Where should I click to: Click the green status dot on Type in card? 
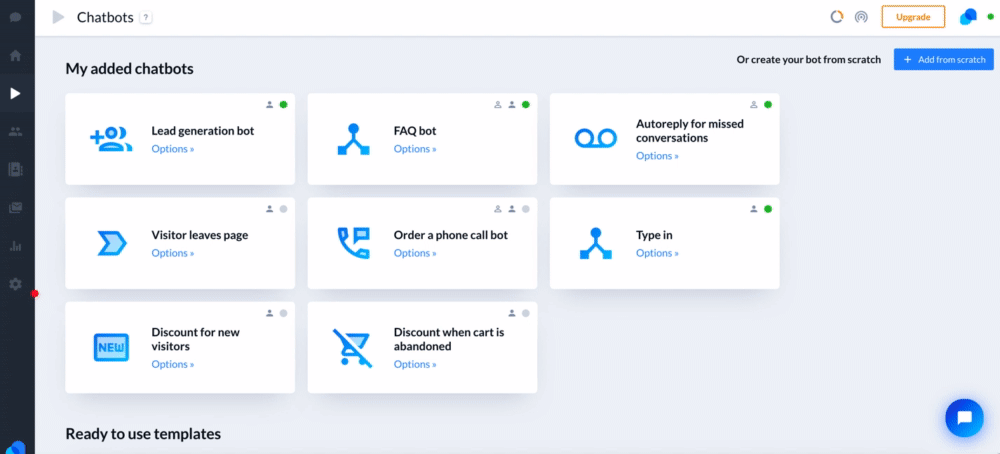point(768,209)
